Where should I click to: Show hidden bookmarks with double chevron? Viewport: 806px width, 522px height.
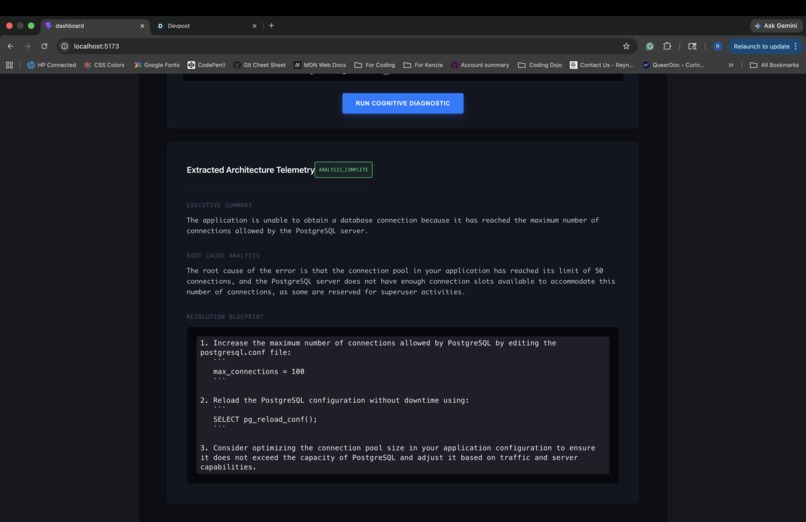click(x=730, y=65)
